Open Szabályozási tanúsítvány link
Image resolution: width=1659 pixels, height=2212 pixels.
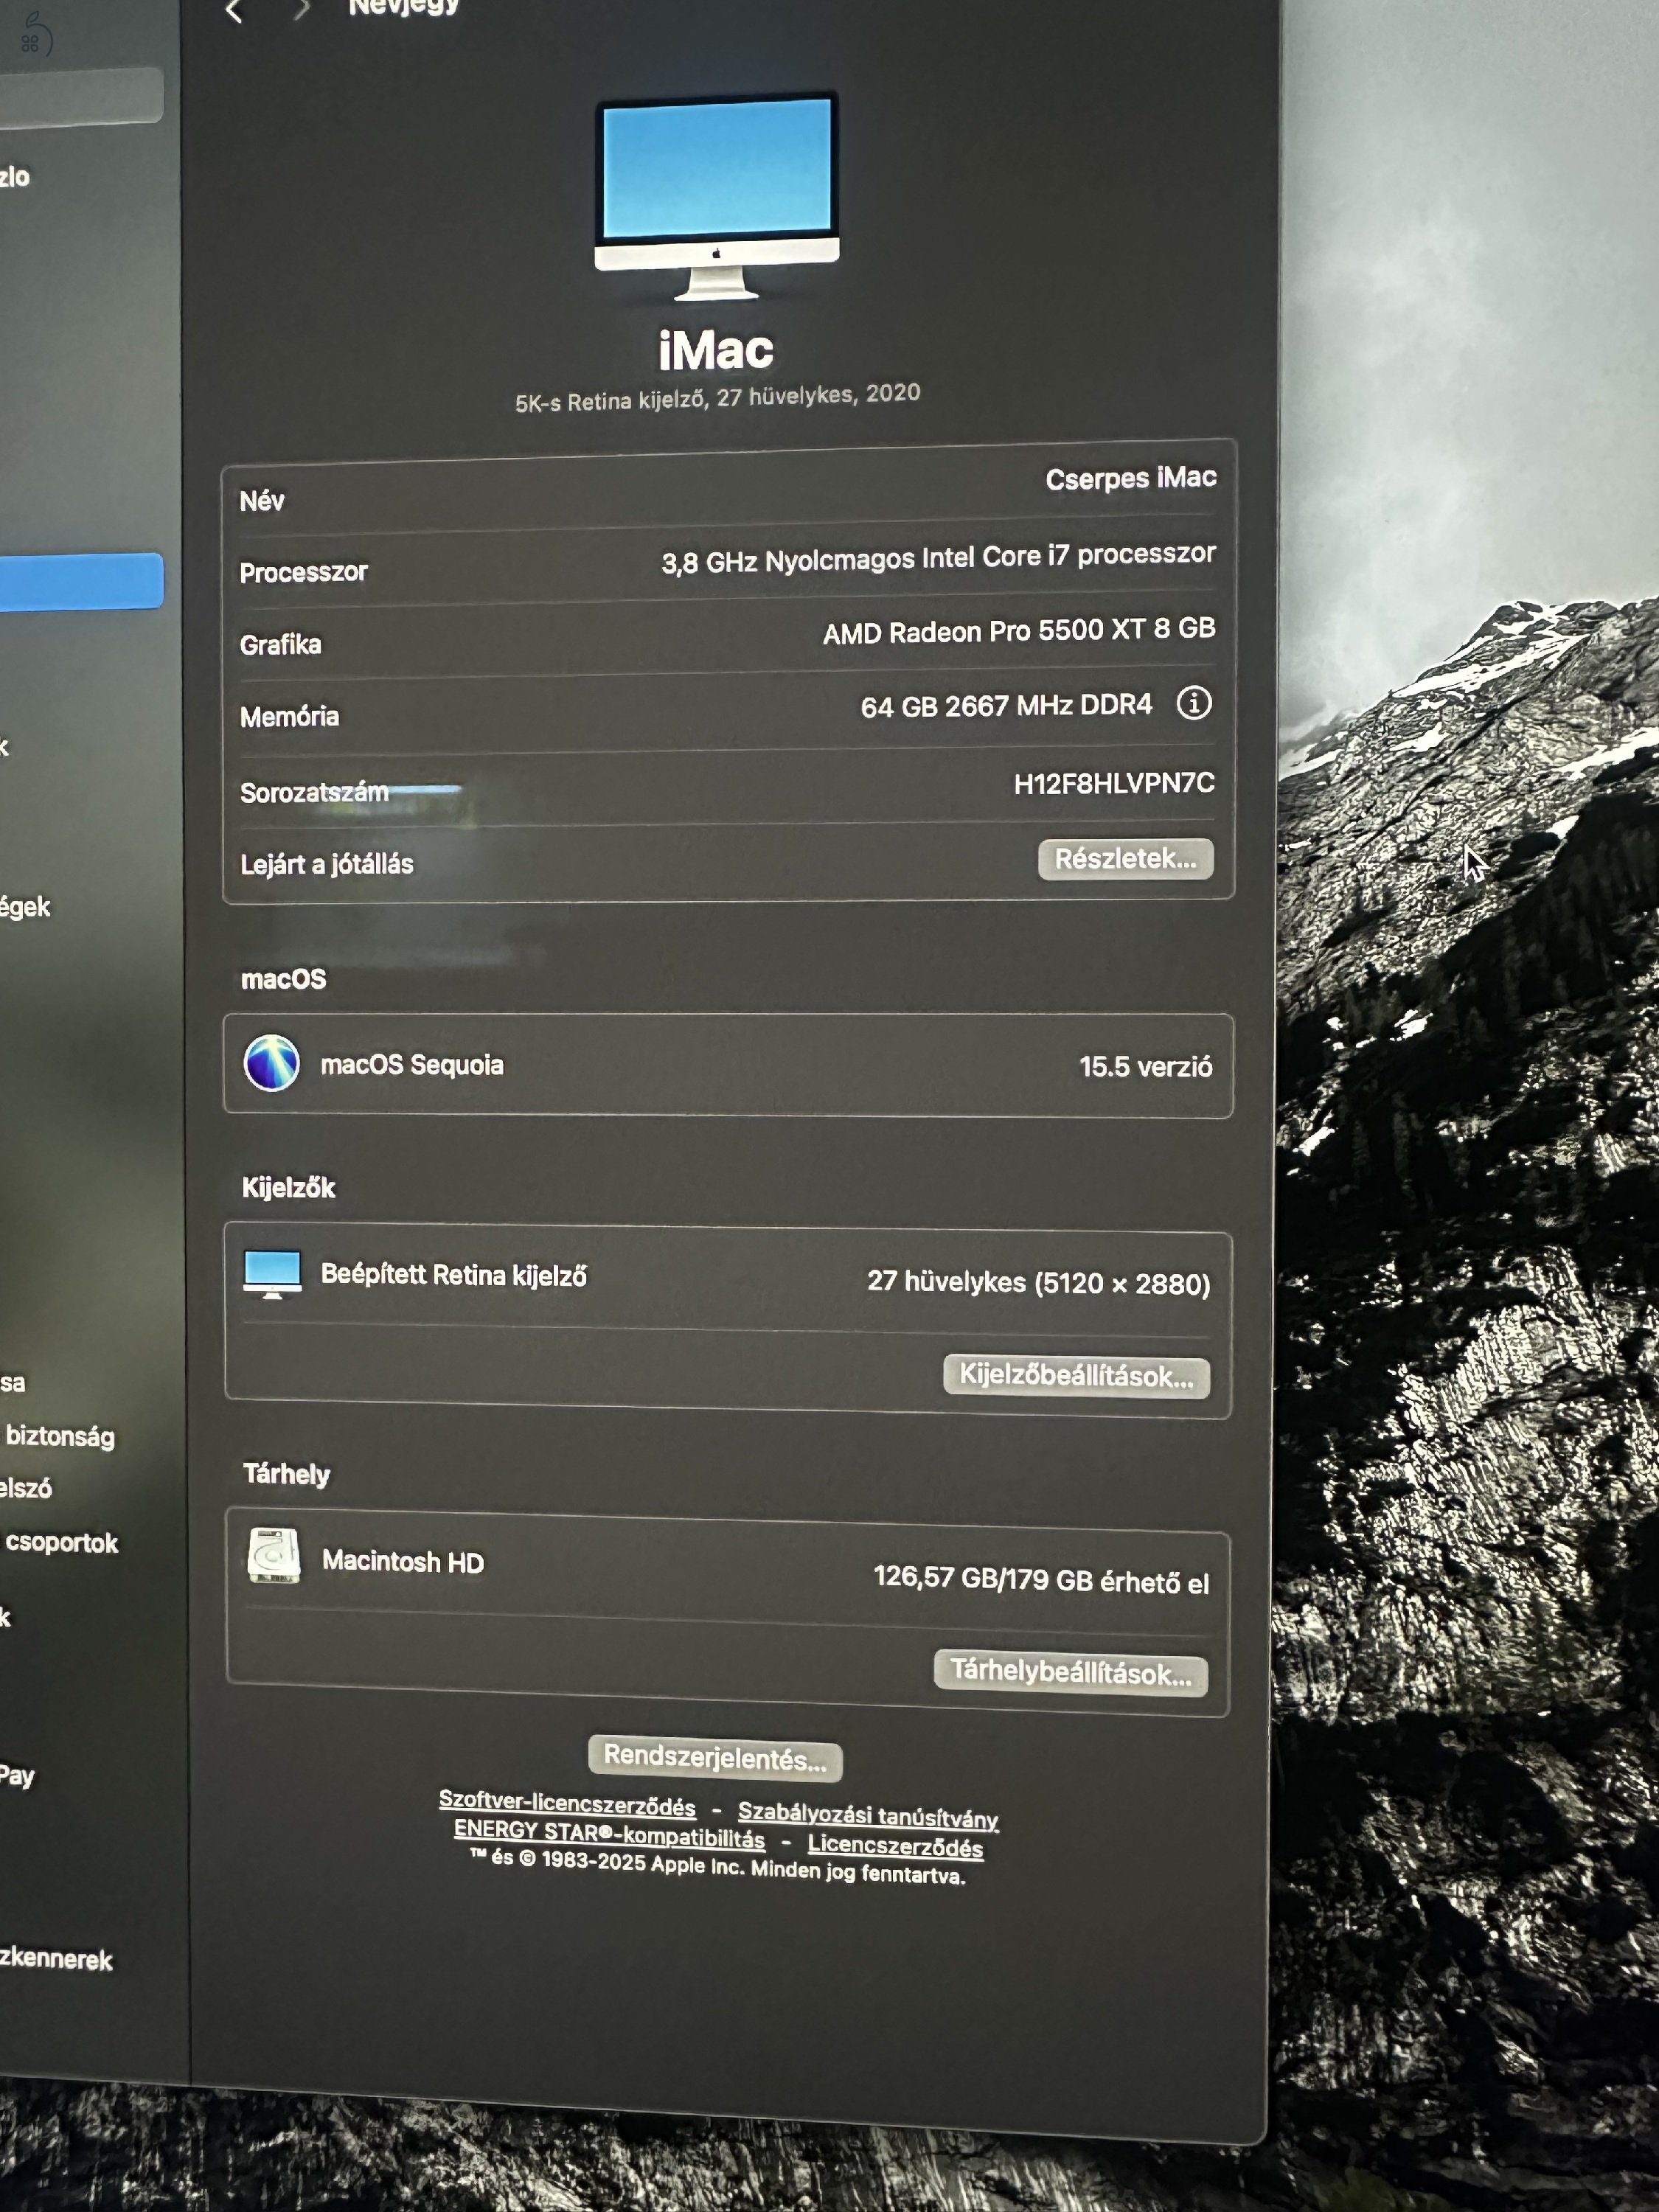click(x=868, y=1816)
